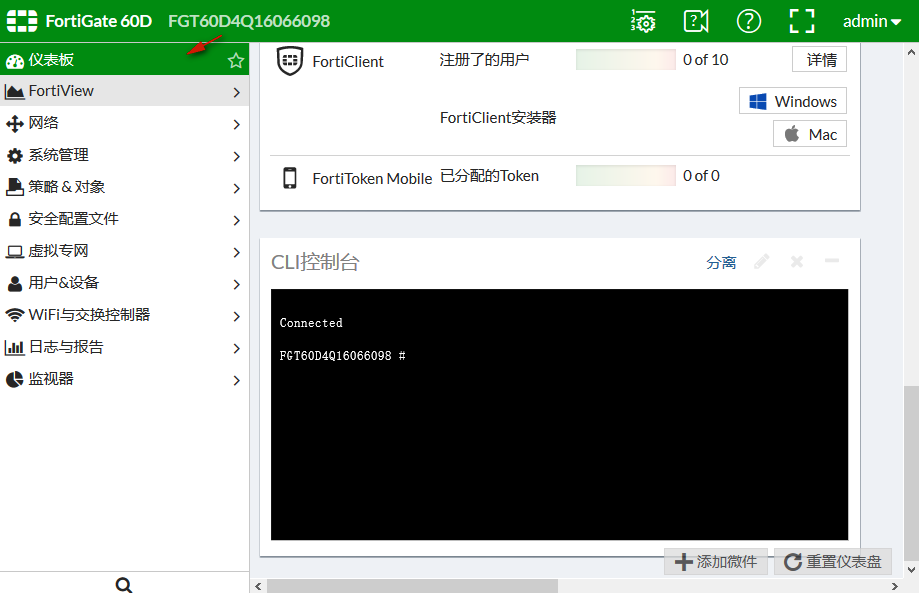The width and height of the screenshot is (919, 593).
Task: Open the help question mark icon
Action: click(748, 21)
